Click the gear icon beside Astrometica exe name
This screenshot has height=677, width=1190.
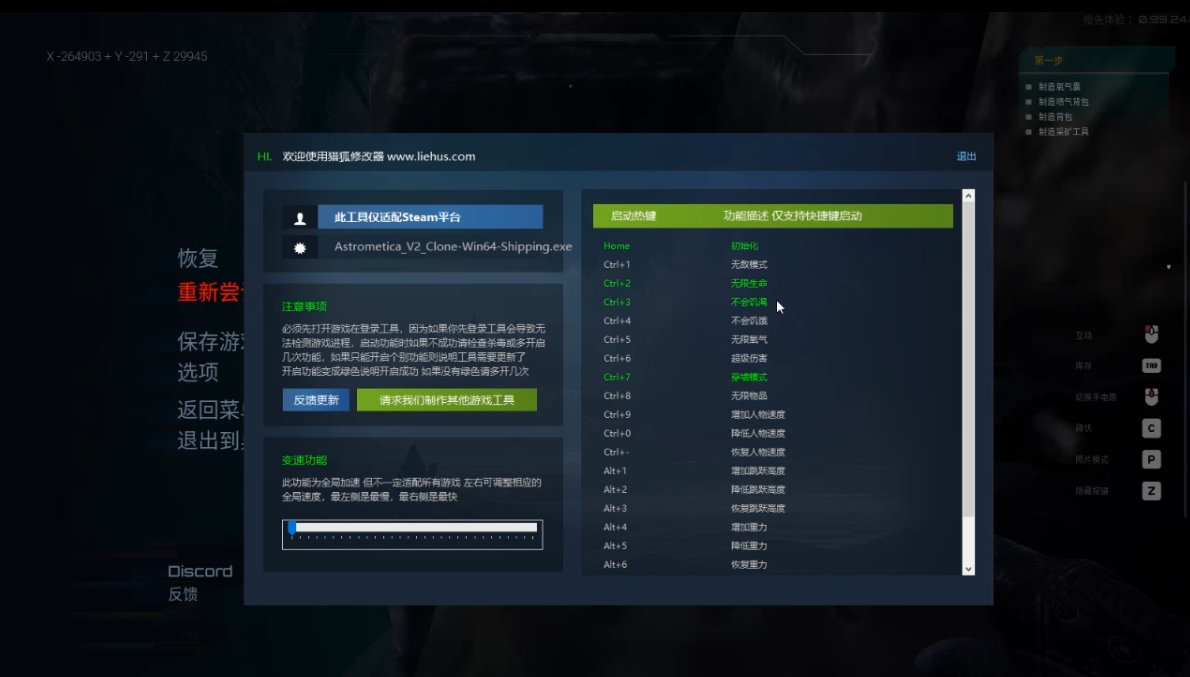pos(300,247)
